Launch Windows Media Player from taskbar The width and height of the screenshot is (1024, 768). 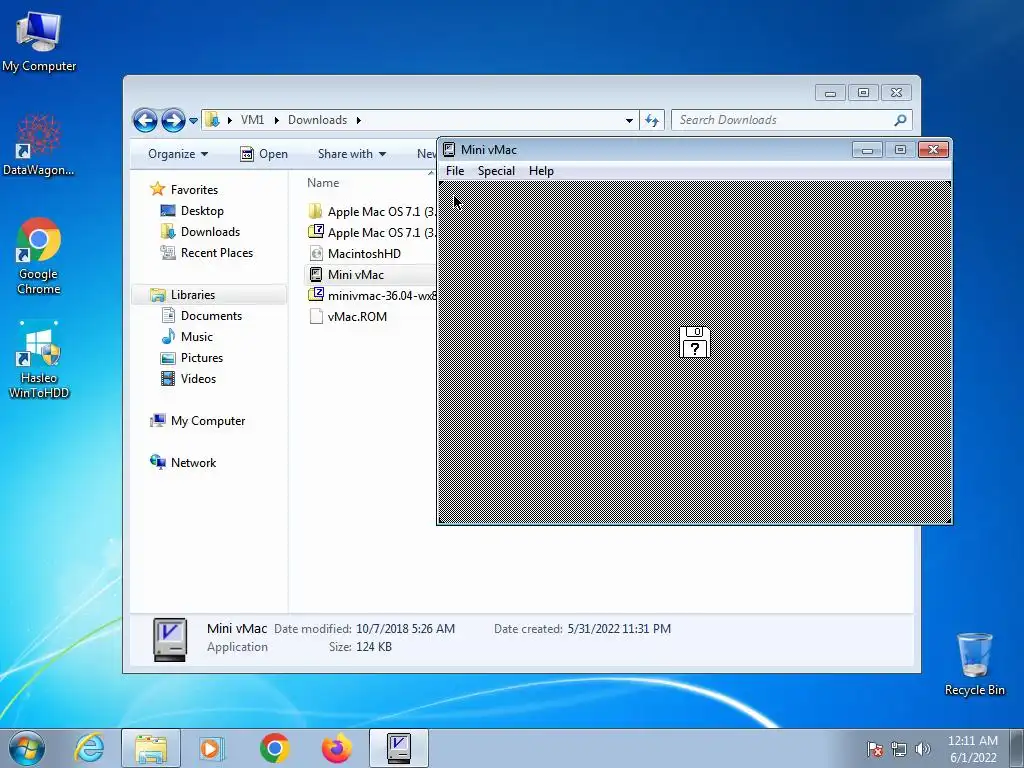[210, 748]
